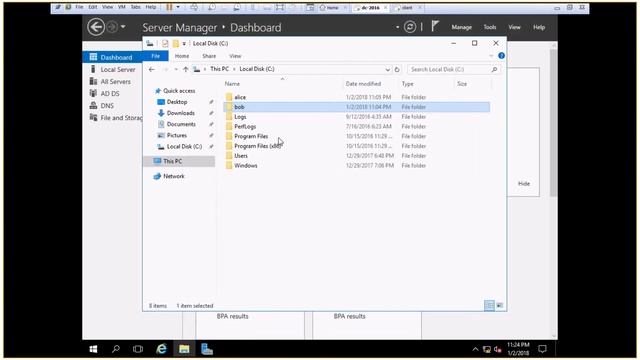Click Explorer help question mark icon

click(x=502, y=56)
